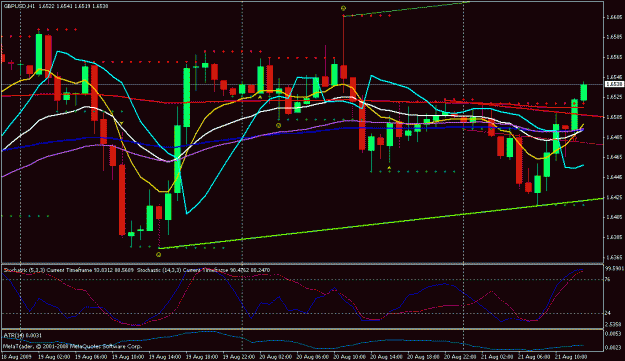Screen dimensions: 625x361
Task: Click the 18 Aug 2009 time label
Action: 16,356
